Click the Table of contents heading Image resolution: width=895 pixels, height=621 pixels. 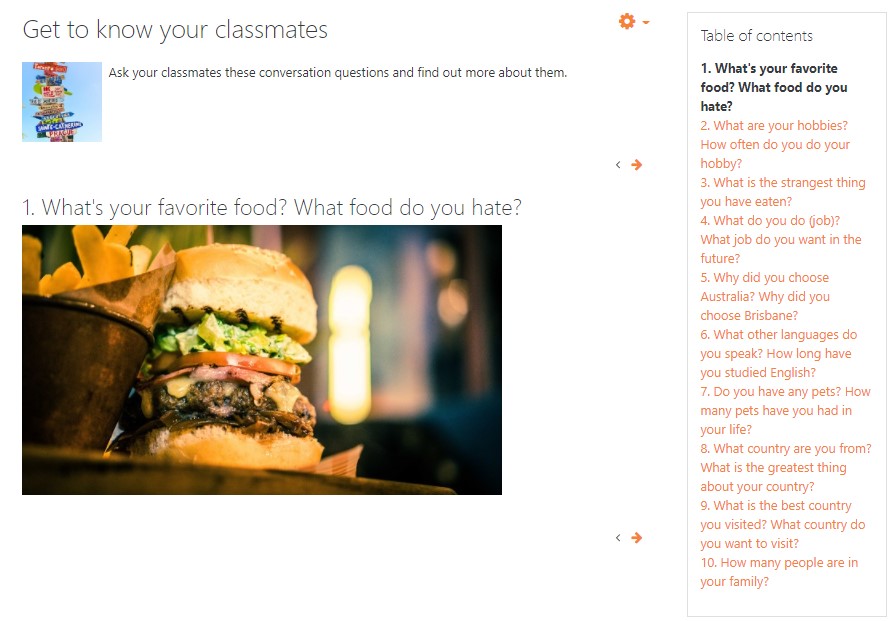pyautogui.click(x=756, y=36)
